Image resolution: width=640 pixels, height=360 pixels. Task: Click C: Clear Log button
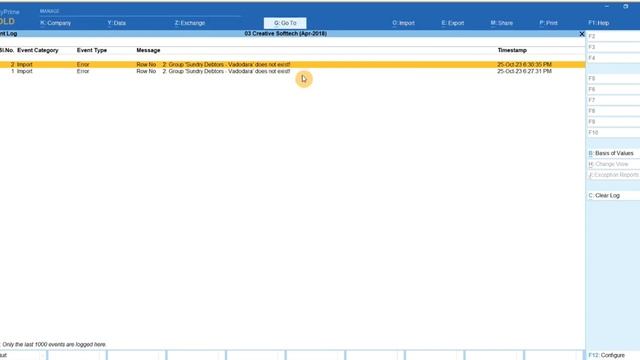pyautogui.click(x=613, y=196)
